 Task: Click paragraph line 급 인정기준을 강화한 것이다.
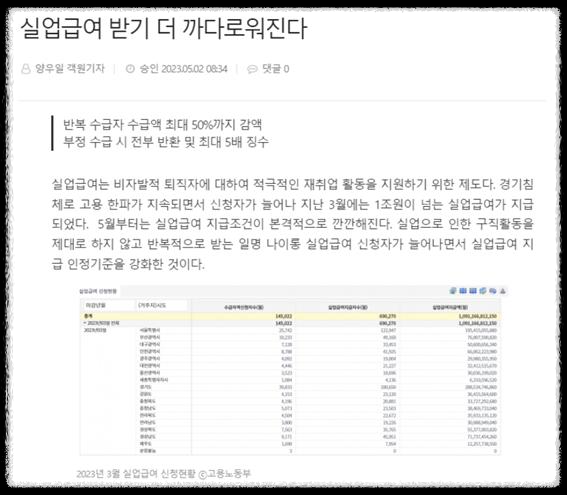(128, 264)
